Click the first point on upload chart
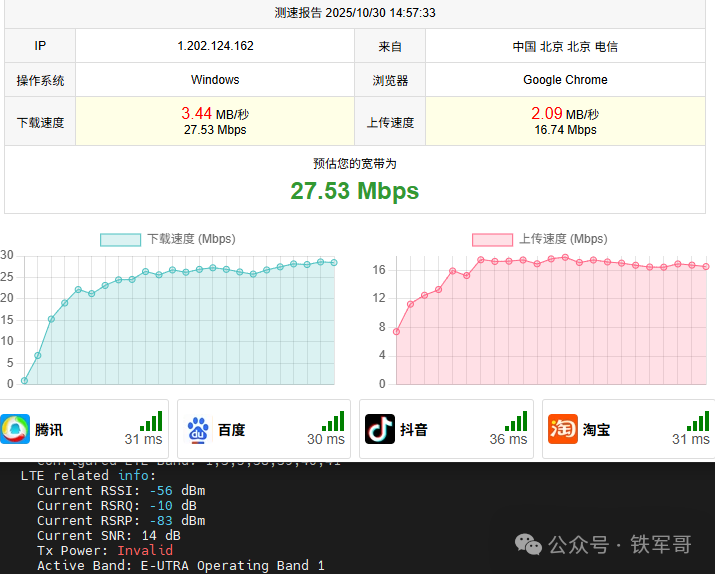The image size is (715, 574). pos(397,331)
